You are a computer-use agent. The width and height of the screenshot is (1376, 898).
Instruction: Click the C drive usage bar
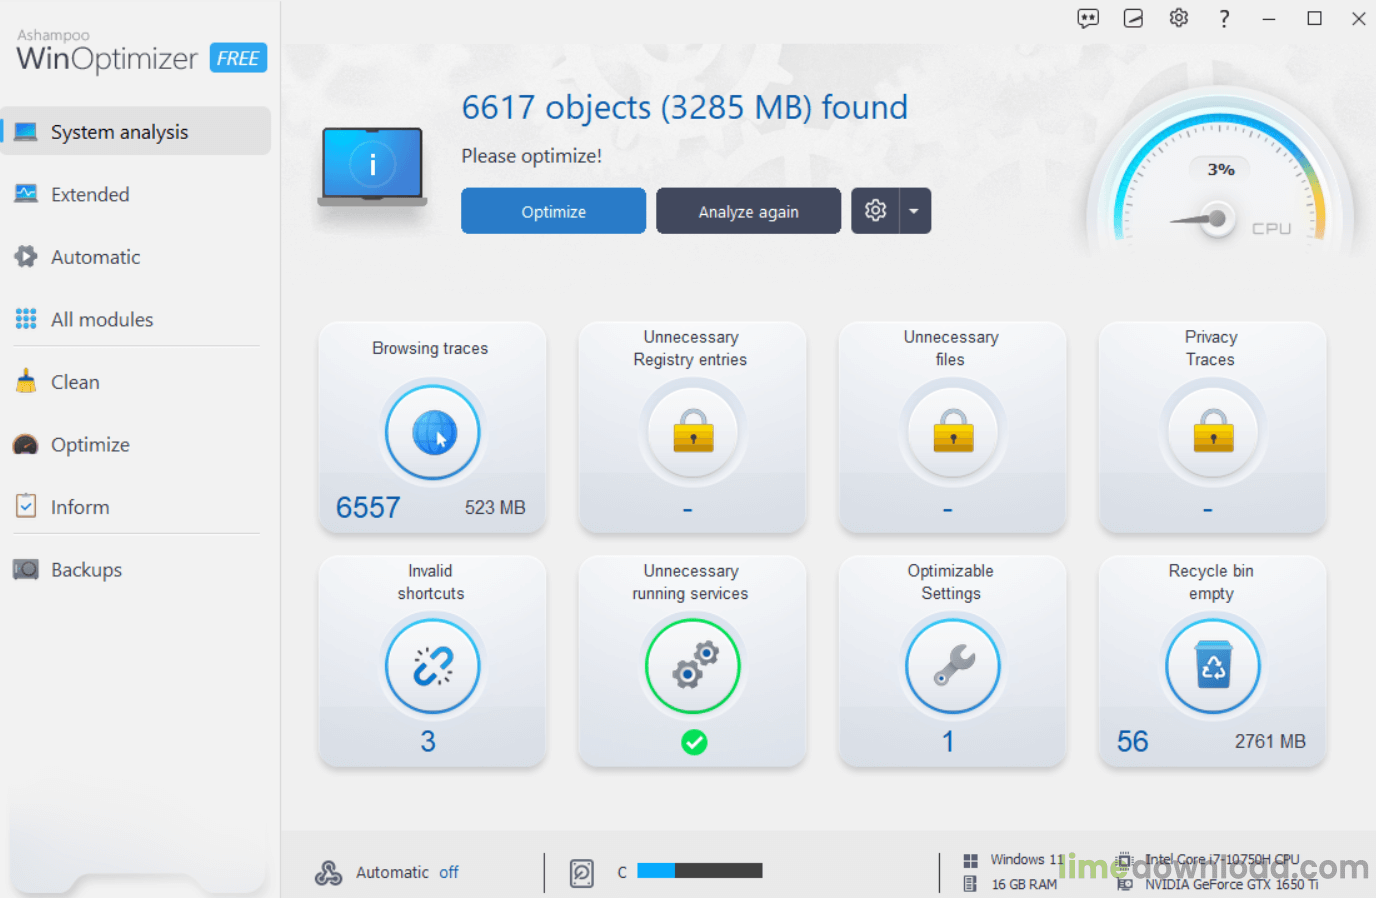click(699, 870)
